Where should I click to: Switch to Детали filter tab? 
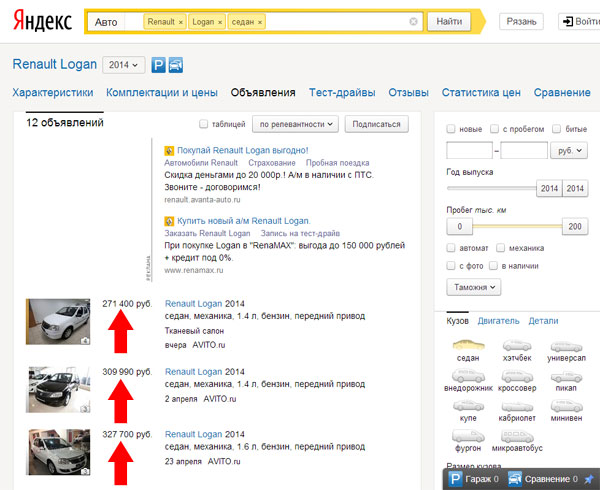pos(543,321)
